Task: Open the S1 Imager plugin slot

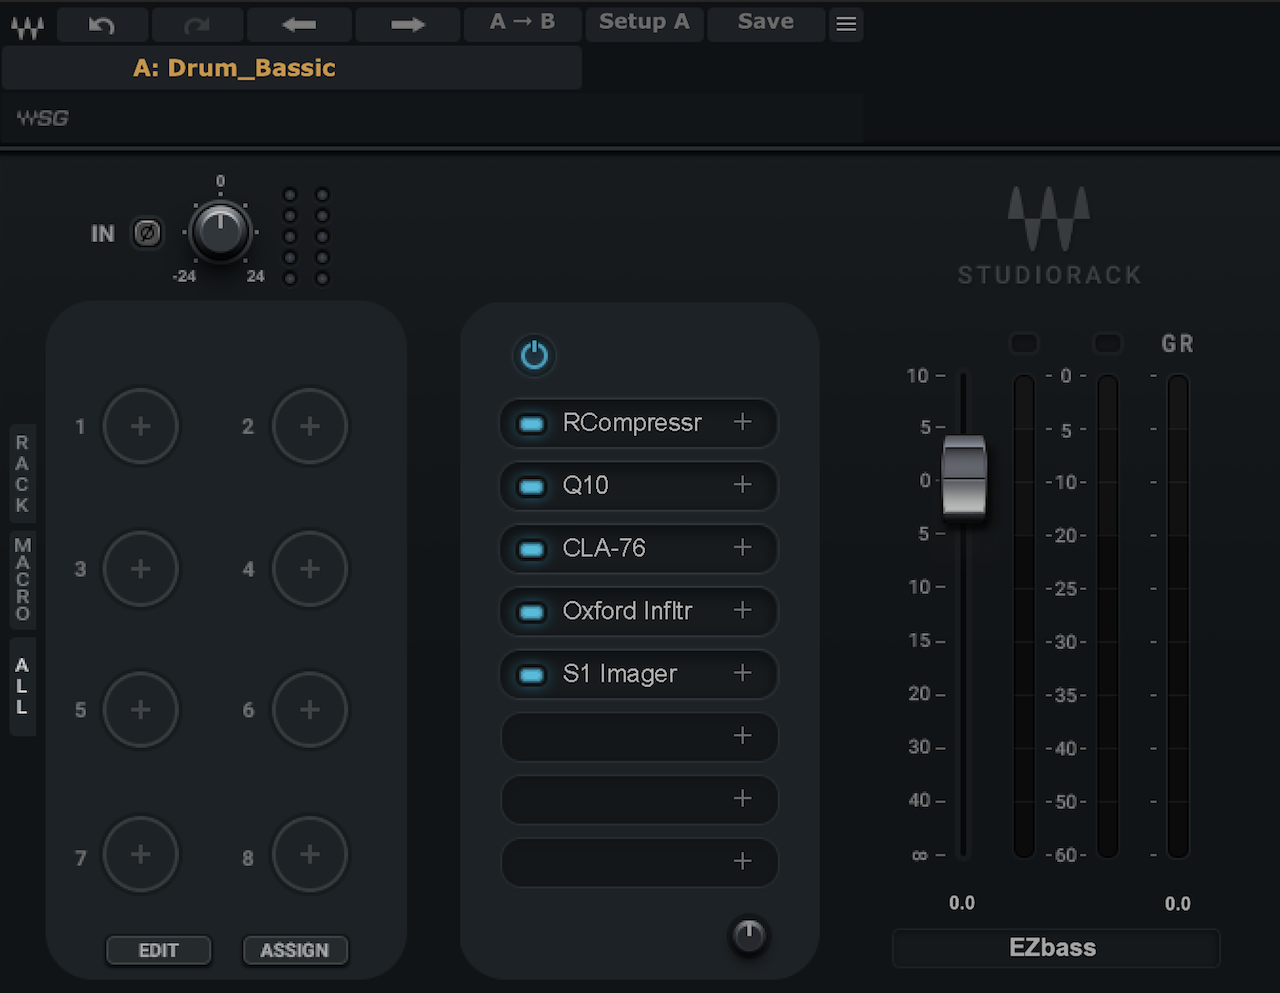Action: pyautogui.click(x=639, y=674)
